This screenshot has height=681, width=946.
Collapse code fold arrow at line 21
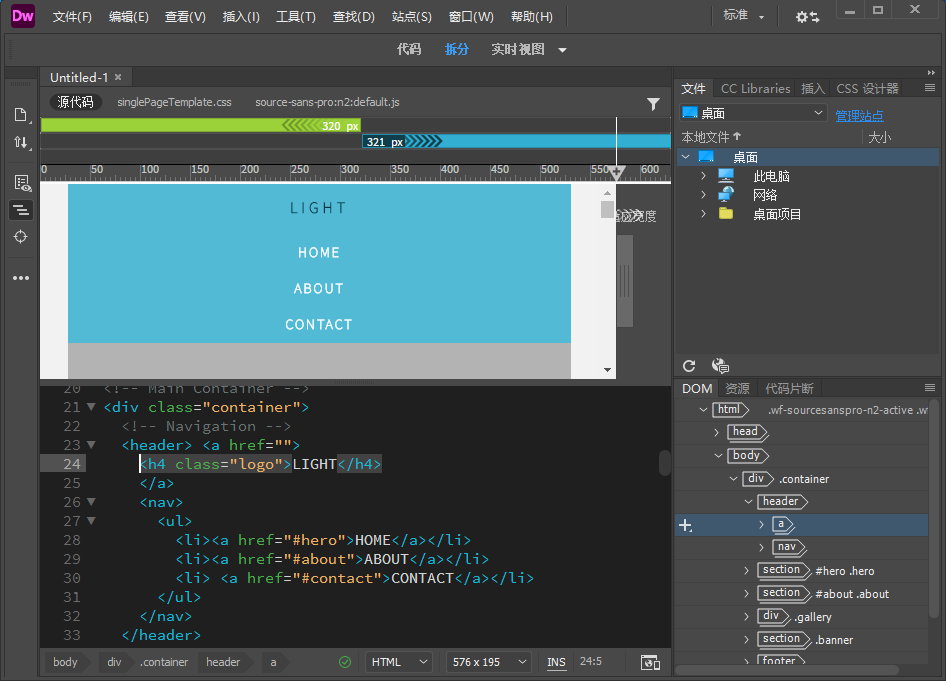coord(91,407)
